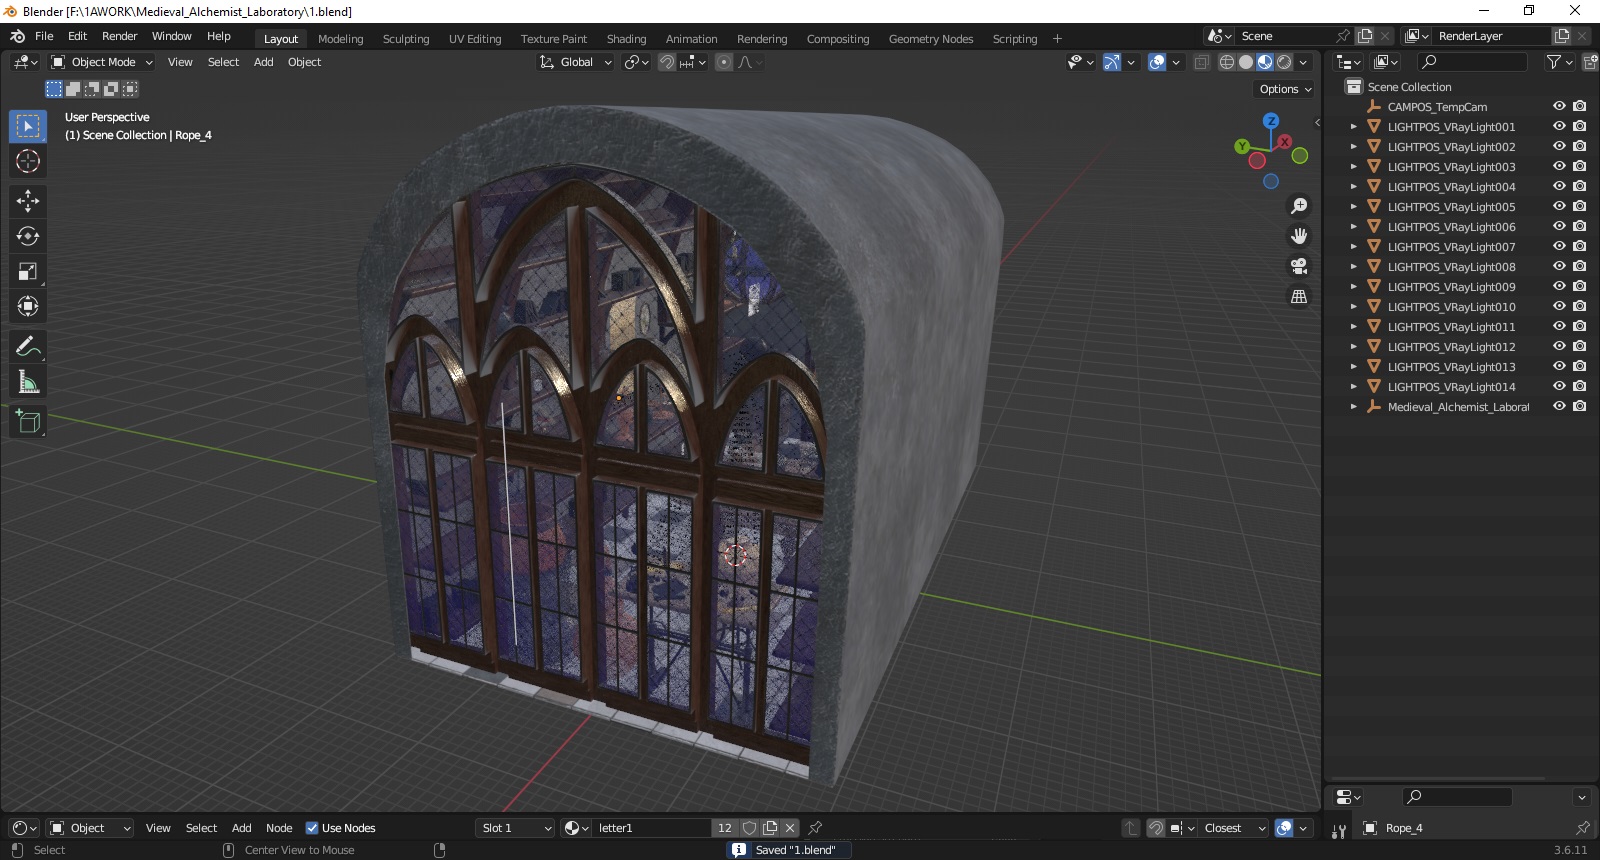Select the Move tool

point(28,201)
